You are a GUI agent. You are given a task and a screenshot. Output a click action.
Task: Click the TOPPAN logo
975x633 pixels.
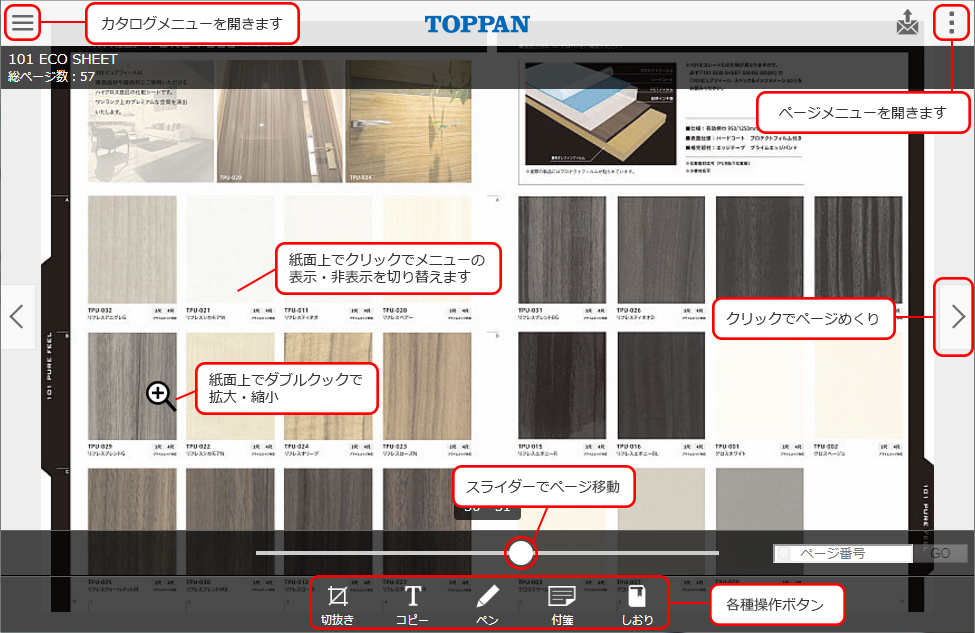click(477, 24)
